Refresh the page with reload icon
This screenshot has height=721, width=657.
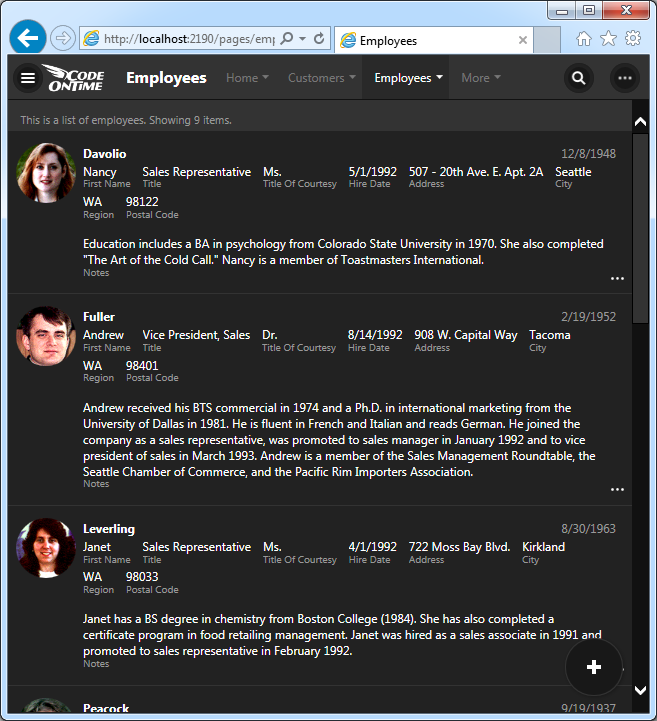[319, 38]
